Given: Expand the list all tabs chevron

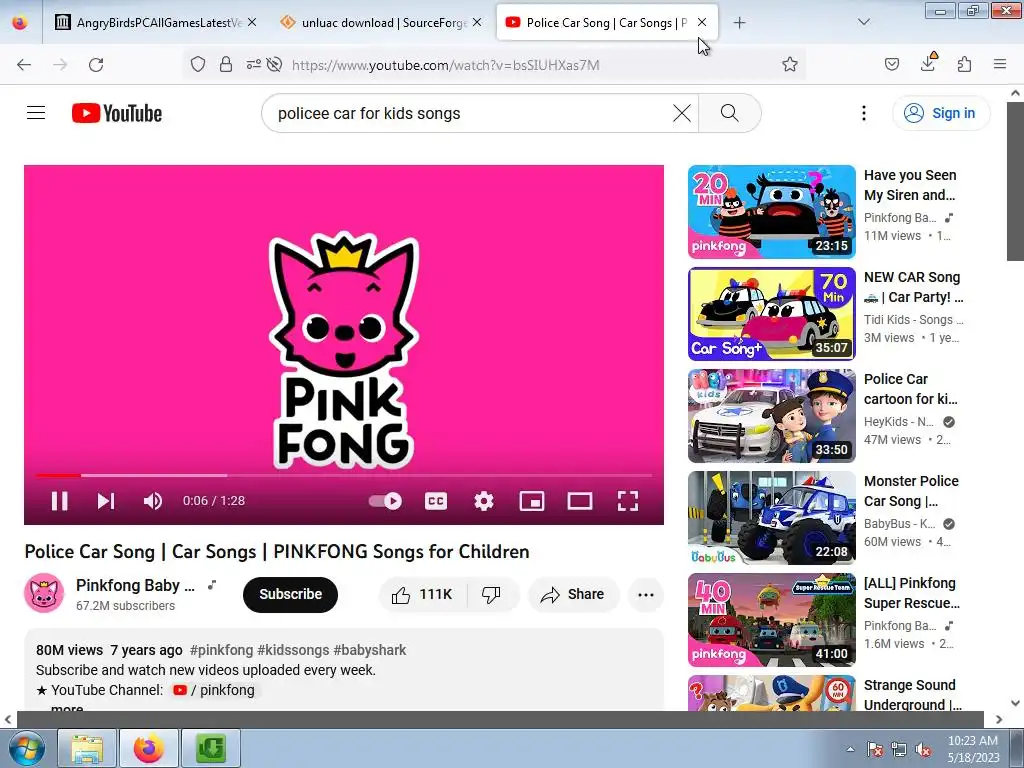Looking at the screenshot, I should coord(863,22).
